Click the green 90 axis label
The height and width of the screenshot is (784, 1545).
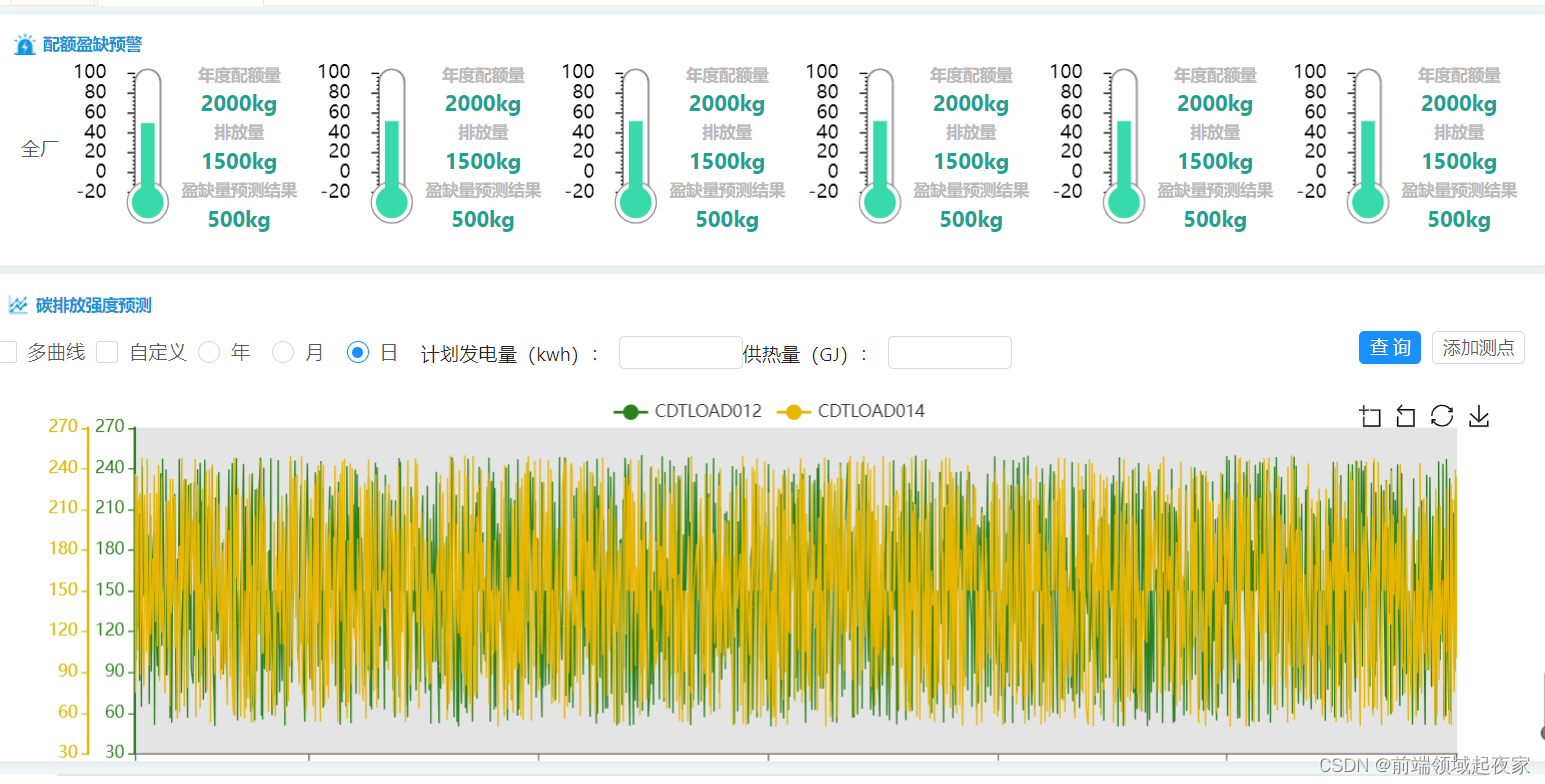coord(114,671)
